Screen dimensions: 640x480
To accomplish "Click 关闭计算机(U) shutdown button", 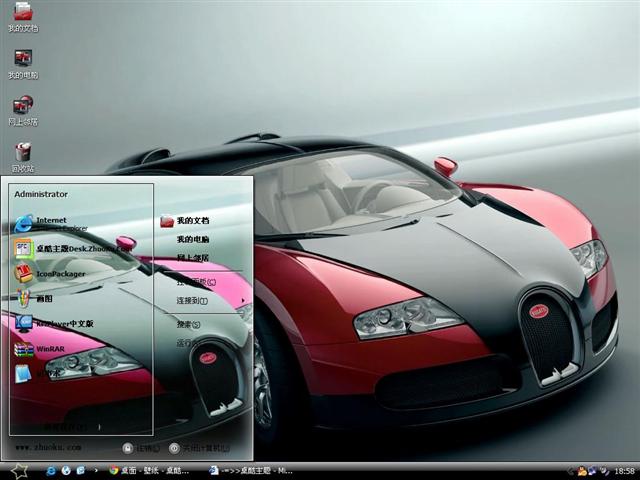I will 200,448.
